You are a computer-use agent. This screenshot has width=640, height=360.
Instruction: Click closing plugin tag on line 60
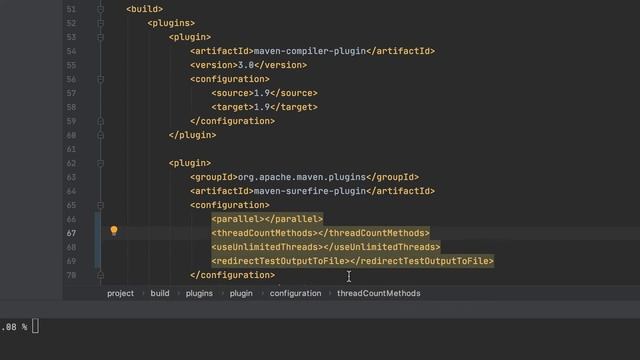coord(193,135)
